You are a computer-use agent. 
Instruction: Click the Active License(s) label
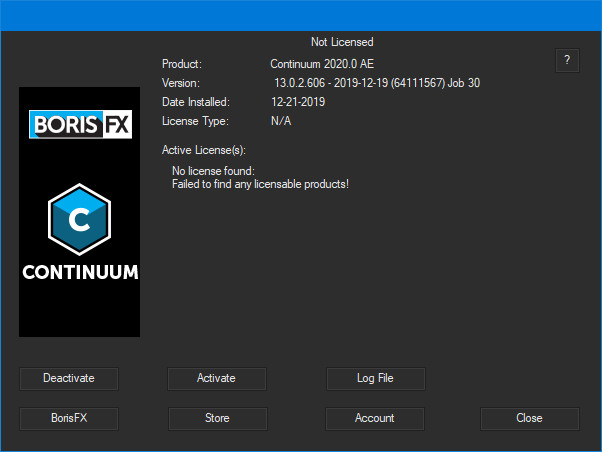(203, 149)
